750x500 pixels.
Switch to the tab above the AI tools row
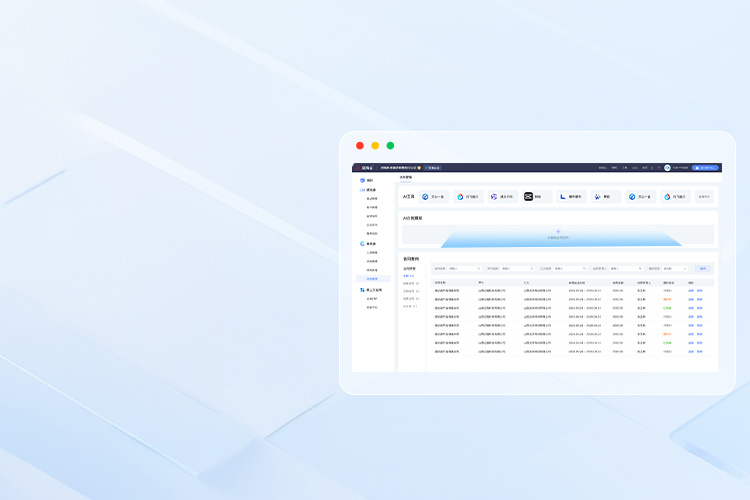click(x=405, y=177)
